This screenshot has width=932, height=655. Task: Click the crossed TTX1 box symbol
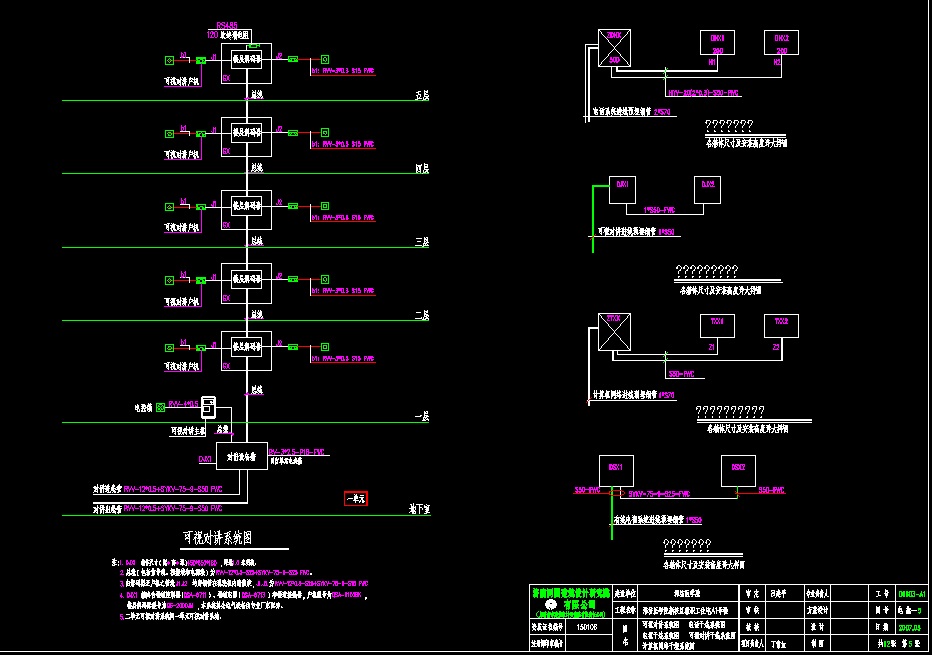[x=610, y=332]
